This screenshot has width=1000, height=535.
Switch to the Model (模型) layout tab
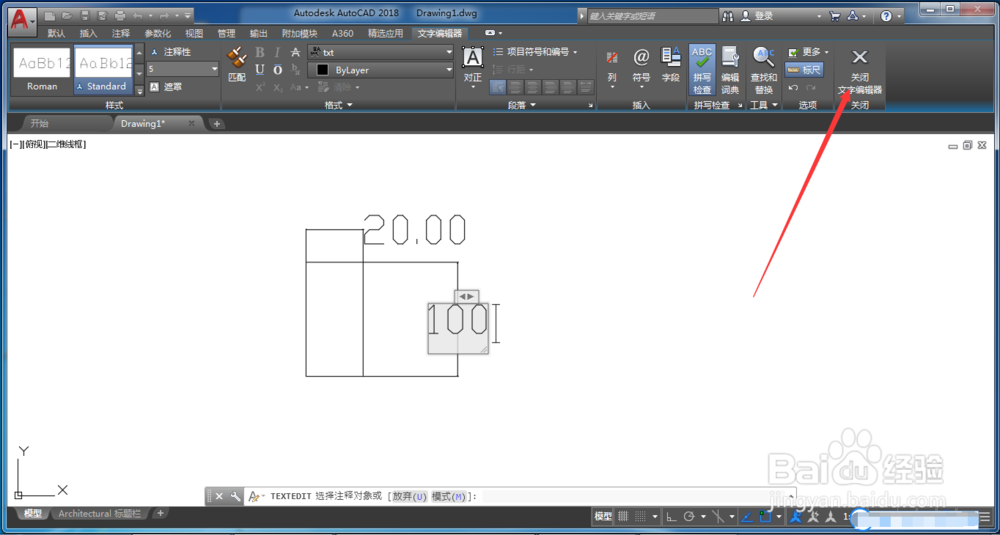pyautogui.click(x=33, y=513)
